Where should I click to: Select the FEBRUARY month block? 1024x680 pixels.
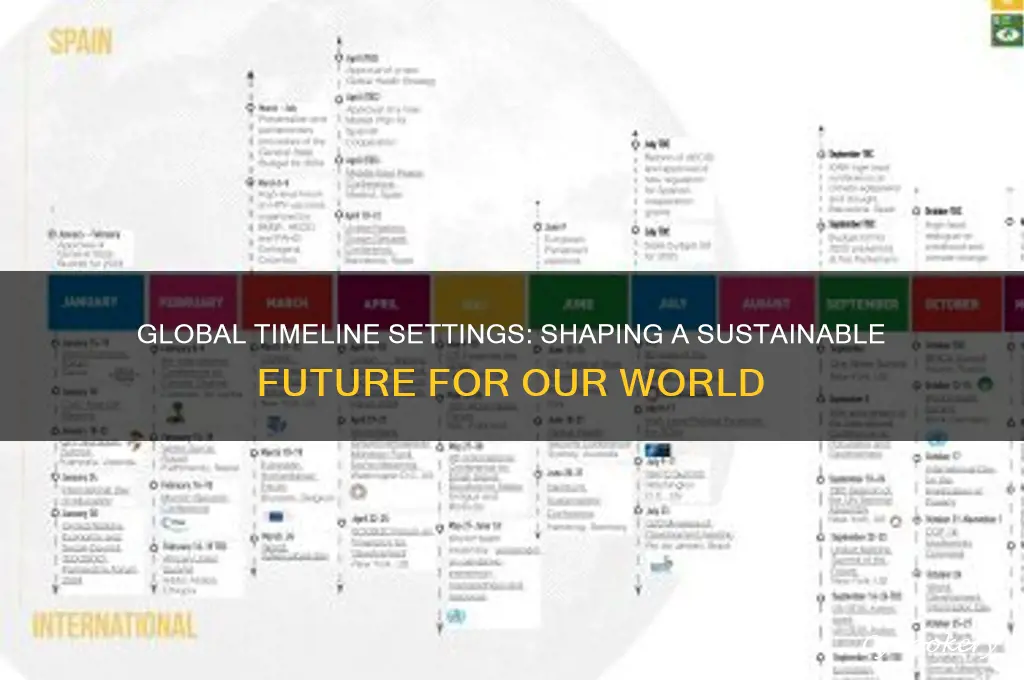[193, 302]
